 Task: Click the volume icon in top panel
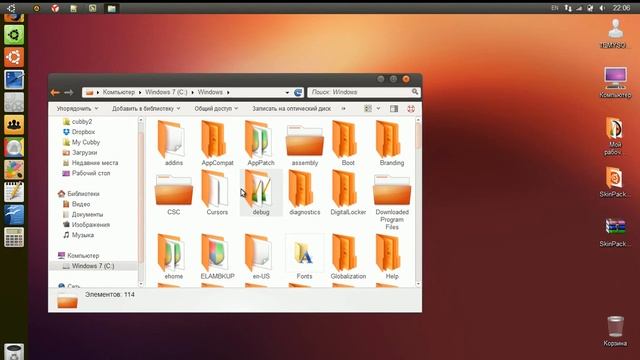coord(602,8)
